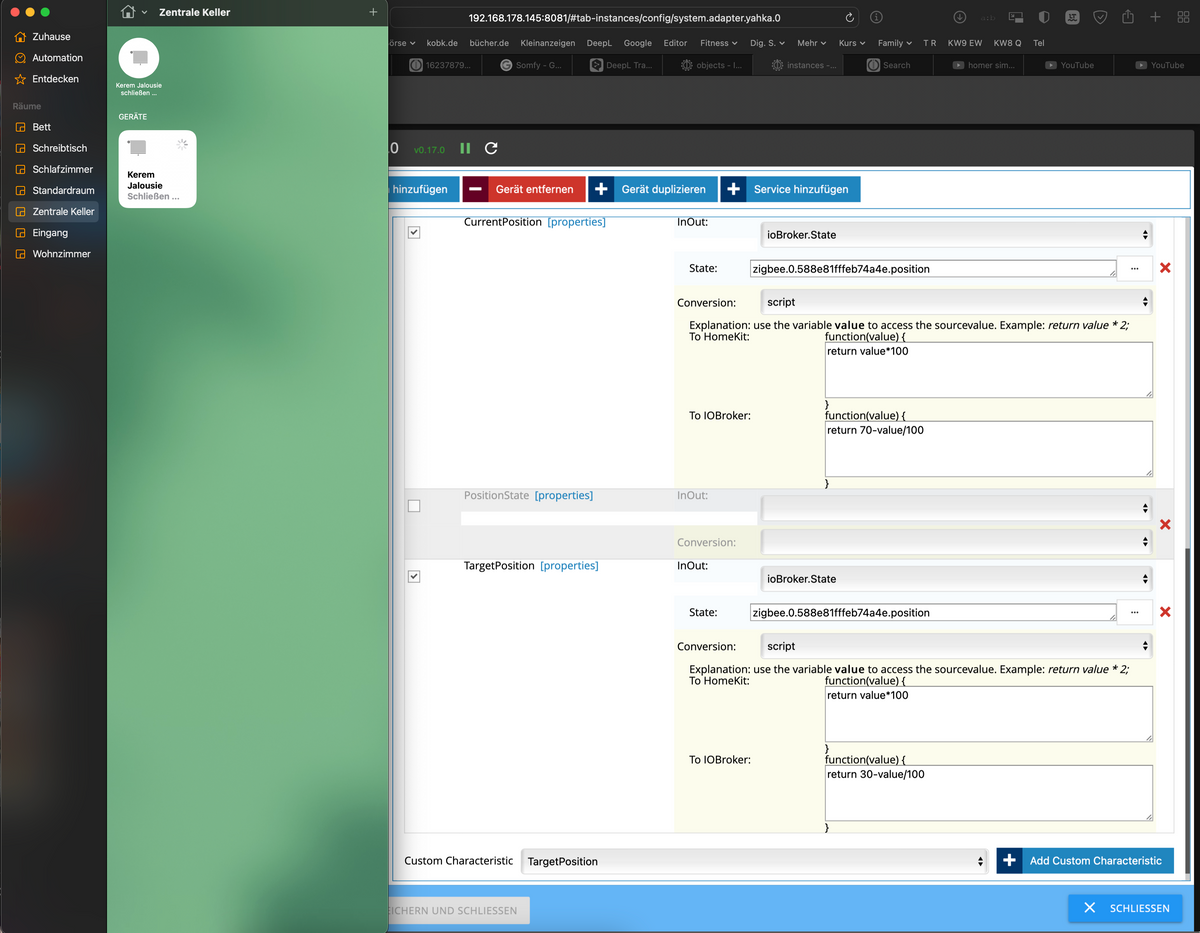1200x933 pixels.
Task: Open CurrentPosition properties link
Action: point(576,222)
